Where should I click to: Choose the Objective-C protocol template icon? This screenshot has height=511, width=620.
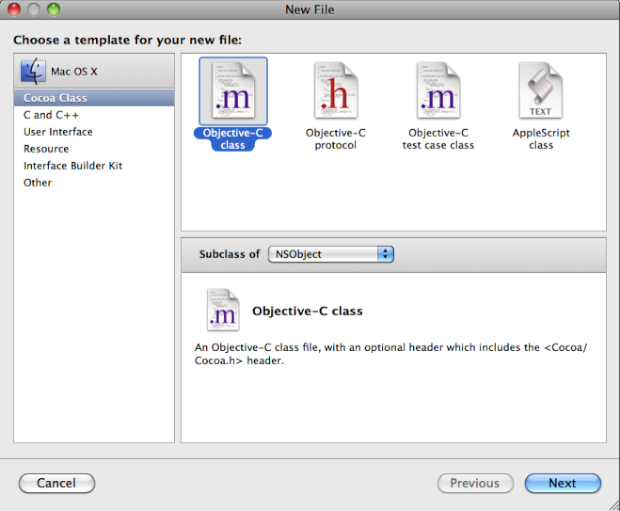(336, 91)
